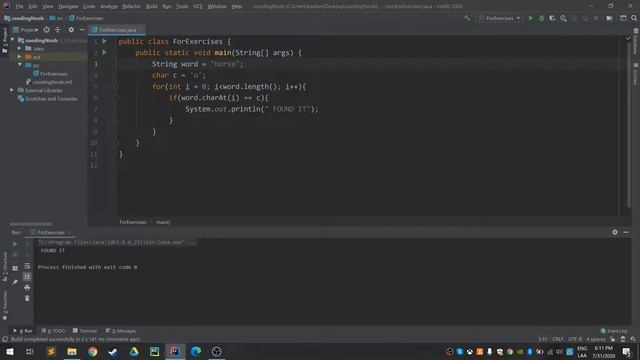
Task: Click the Search Everywhere magnifier icon
Action: (634, 18)
